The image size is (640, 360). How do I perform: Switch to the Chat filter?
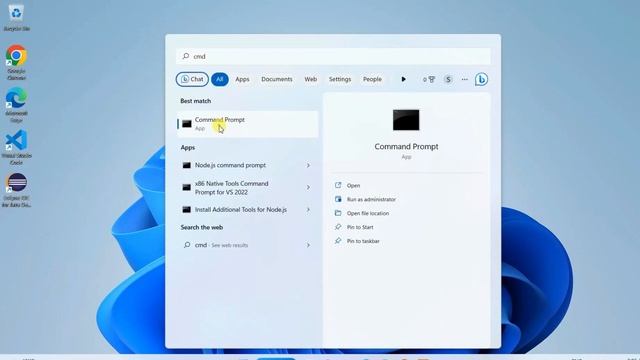point(192,79)
